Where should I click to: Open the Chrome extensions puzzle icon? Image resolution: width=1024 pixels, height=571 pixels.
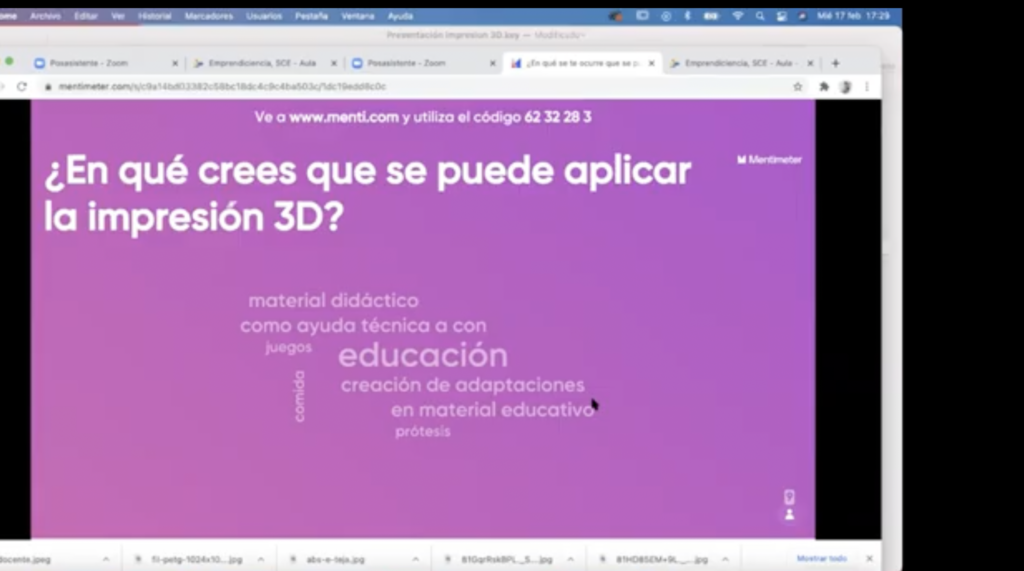(x=824, y=87)
